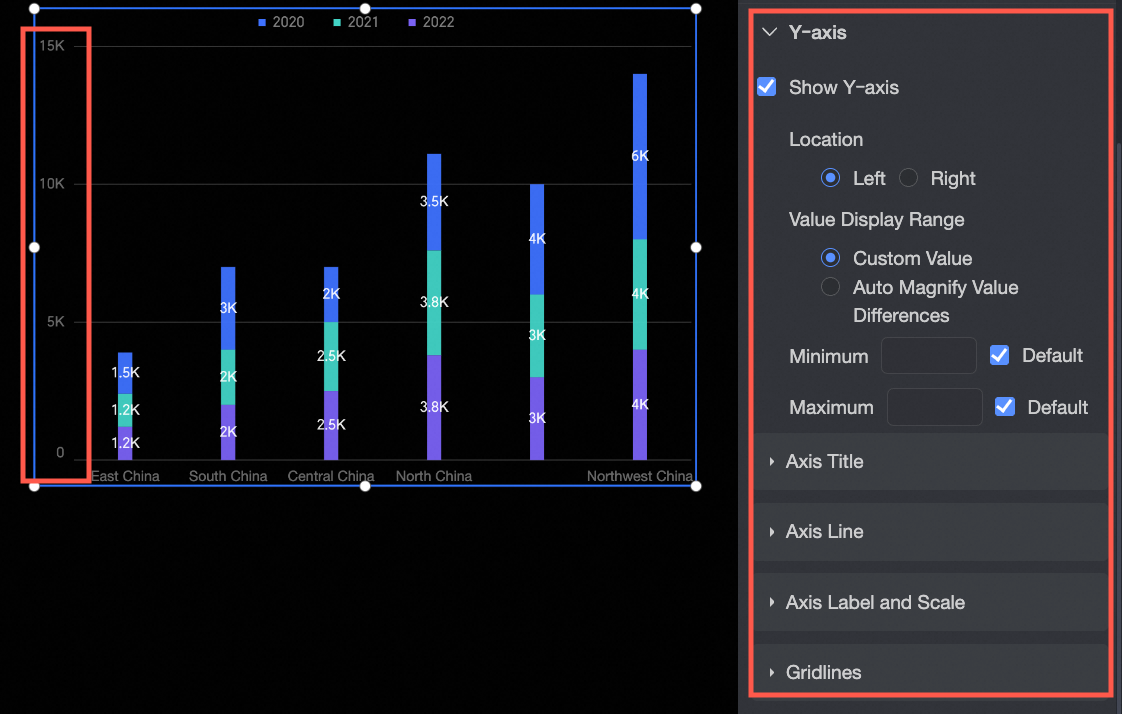The image size is (1122, 714).
Task: Click the 3.5K segment of North China bar
Action: pyautogui.click(x=434, y=202)
